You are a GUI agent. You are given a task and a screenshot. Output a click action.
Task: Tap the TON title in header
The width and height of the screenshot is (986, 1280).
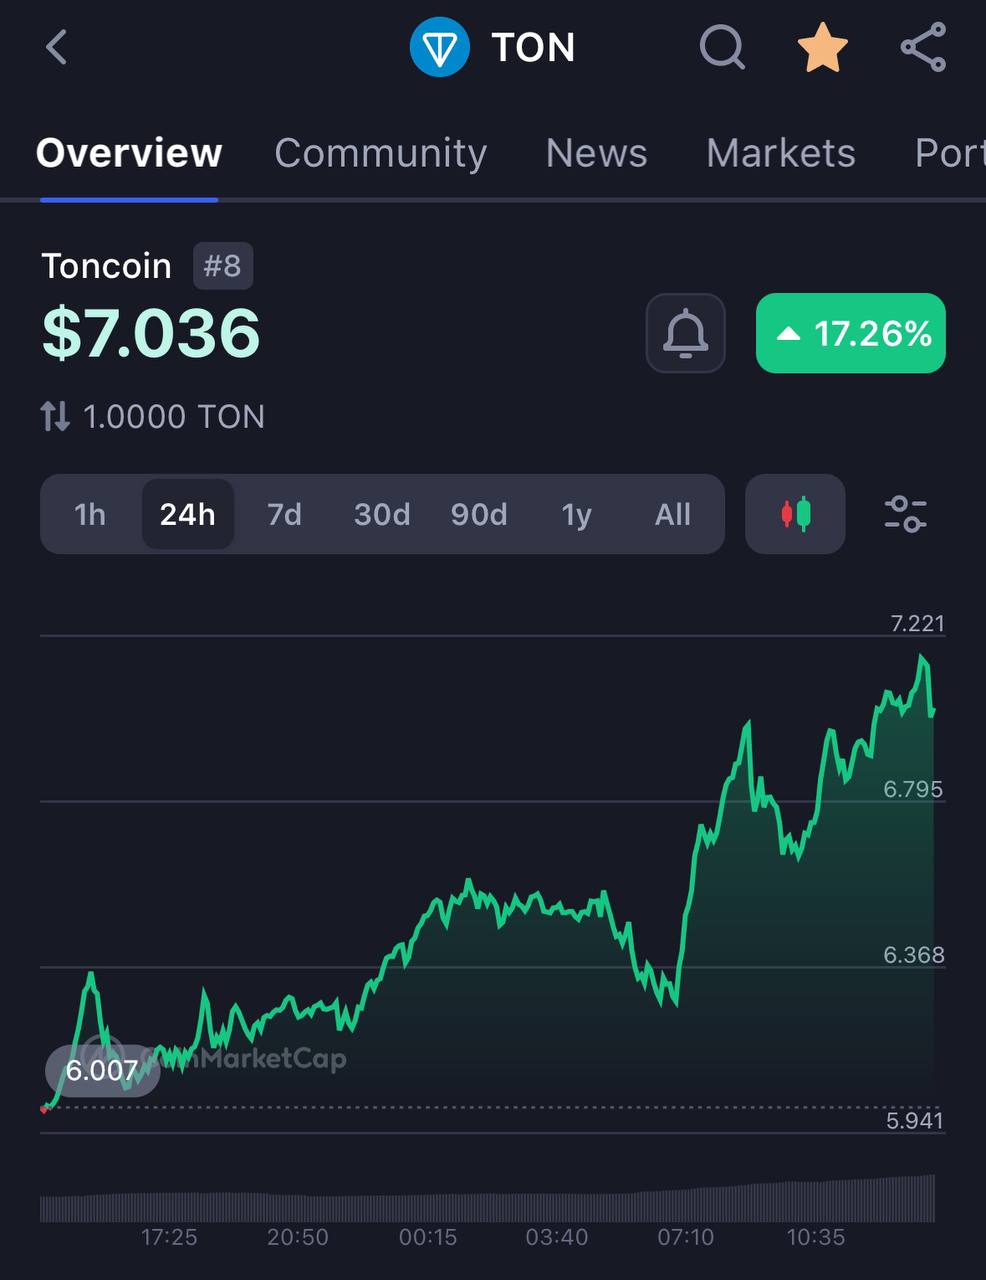(533, 47)
